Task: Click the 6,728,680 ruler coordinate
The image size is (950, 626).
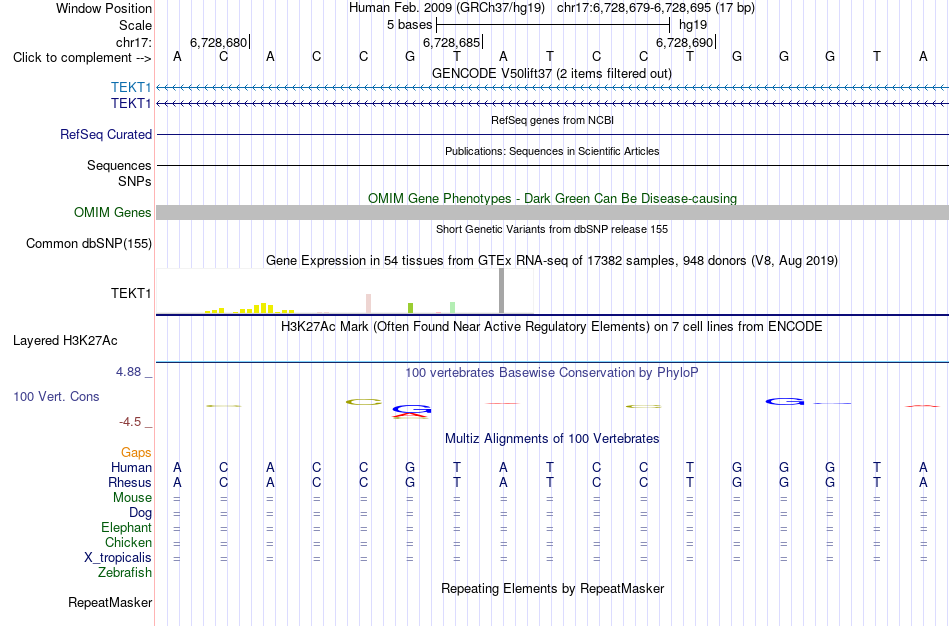Action: click(x=219, y=42)
